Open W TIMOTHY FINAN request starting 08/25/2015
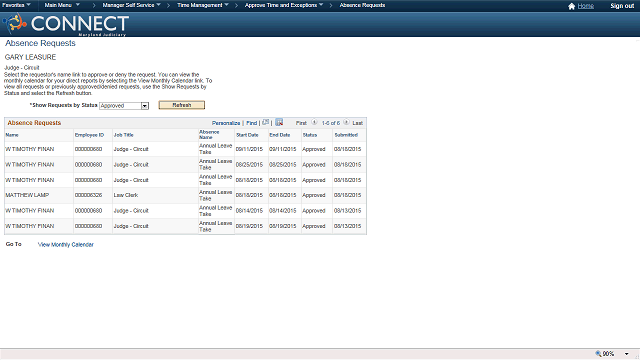The image size is (640, 360). (29, 165)
